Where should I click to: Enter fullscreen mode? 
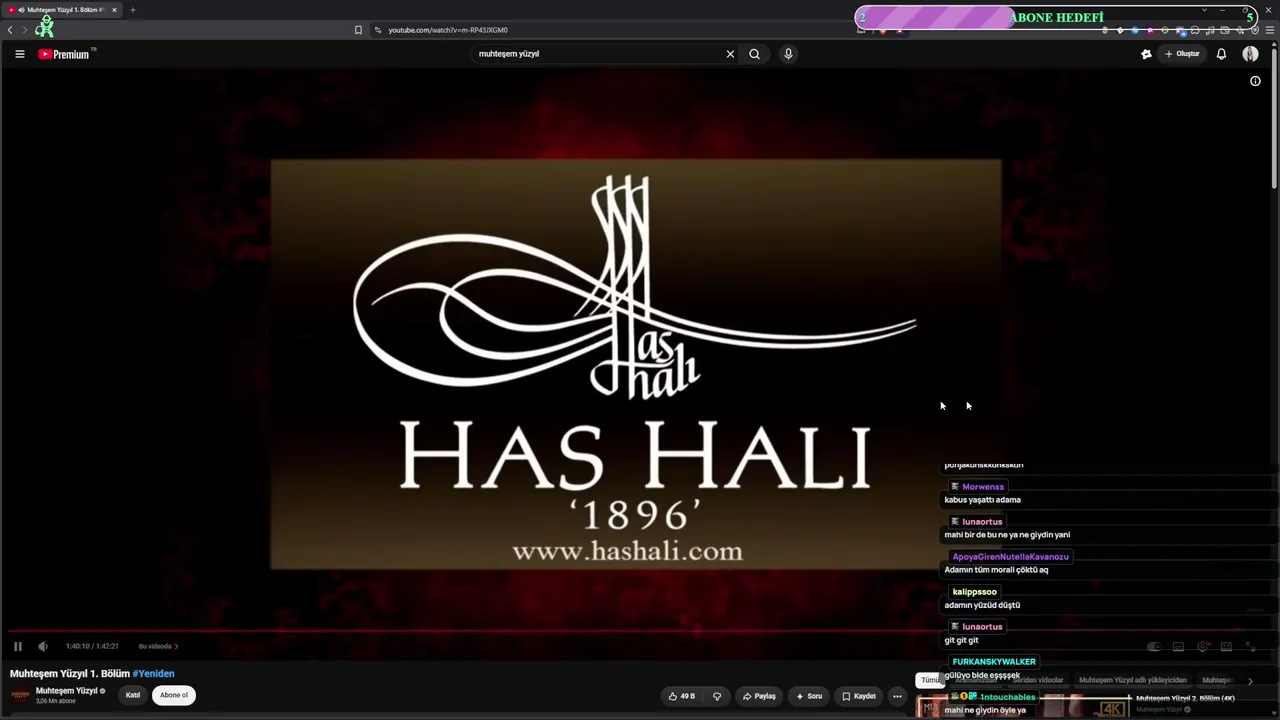tap(1252, 647)
